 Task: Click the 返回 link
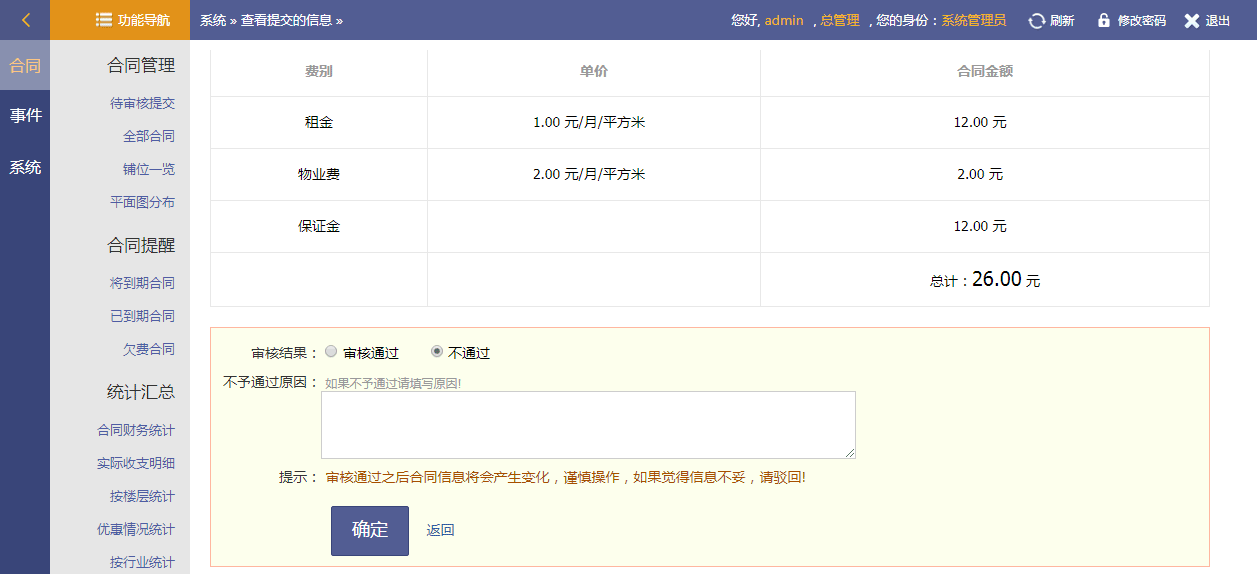click(x=440, y=530)
